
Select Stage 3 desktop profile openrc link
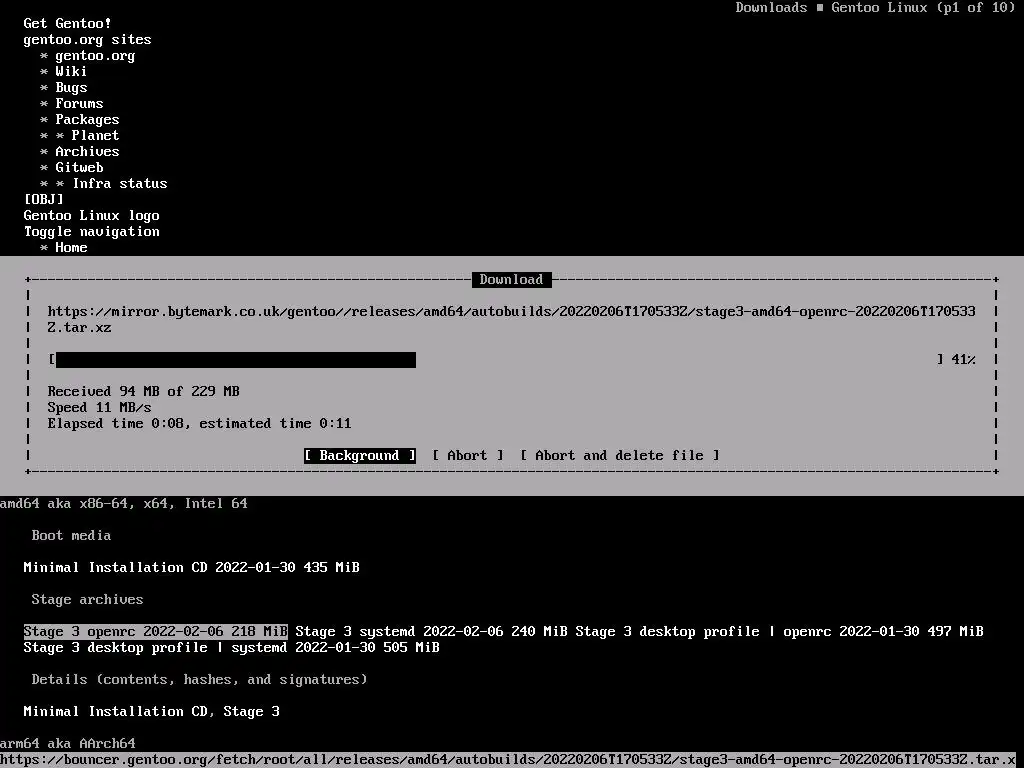click(x=779, y=632)
